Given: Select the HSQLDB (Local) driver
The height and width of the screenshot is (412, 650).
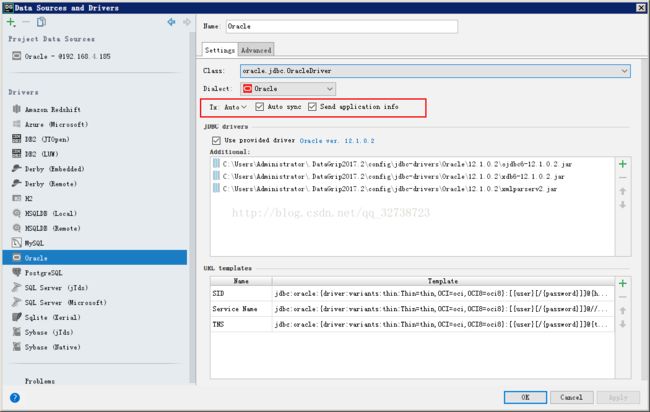Looking at the screenshot, I should (x=95, y=213).
